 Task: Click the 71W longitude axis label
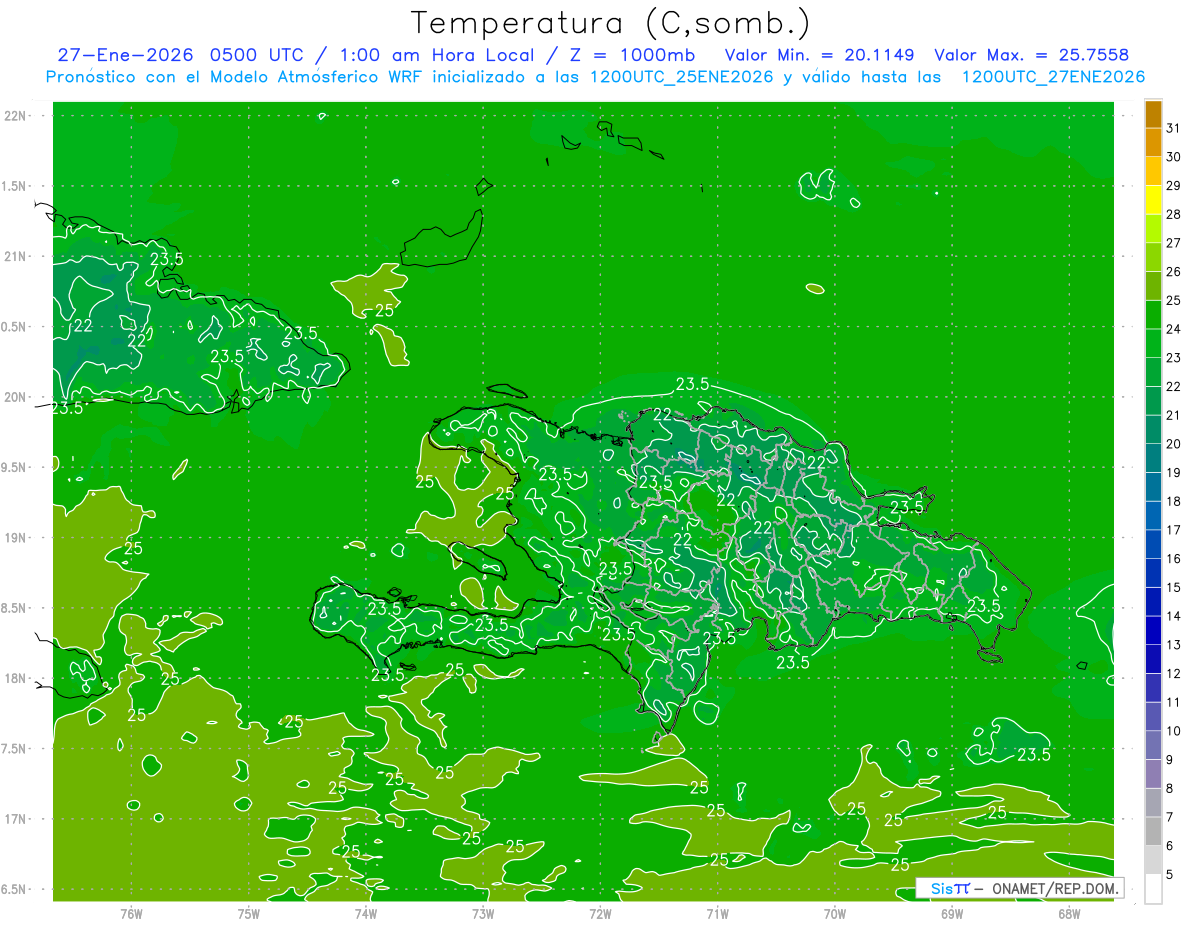717,913
